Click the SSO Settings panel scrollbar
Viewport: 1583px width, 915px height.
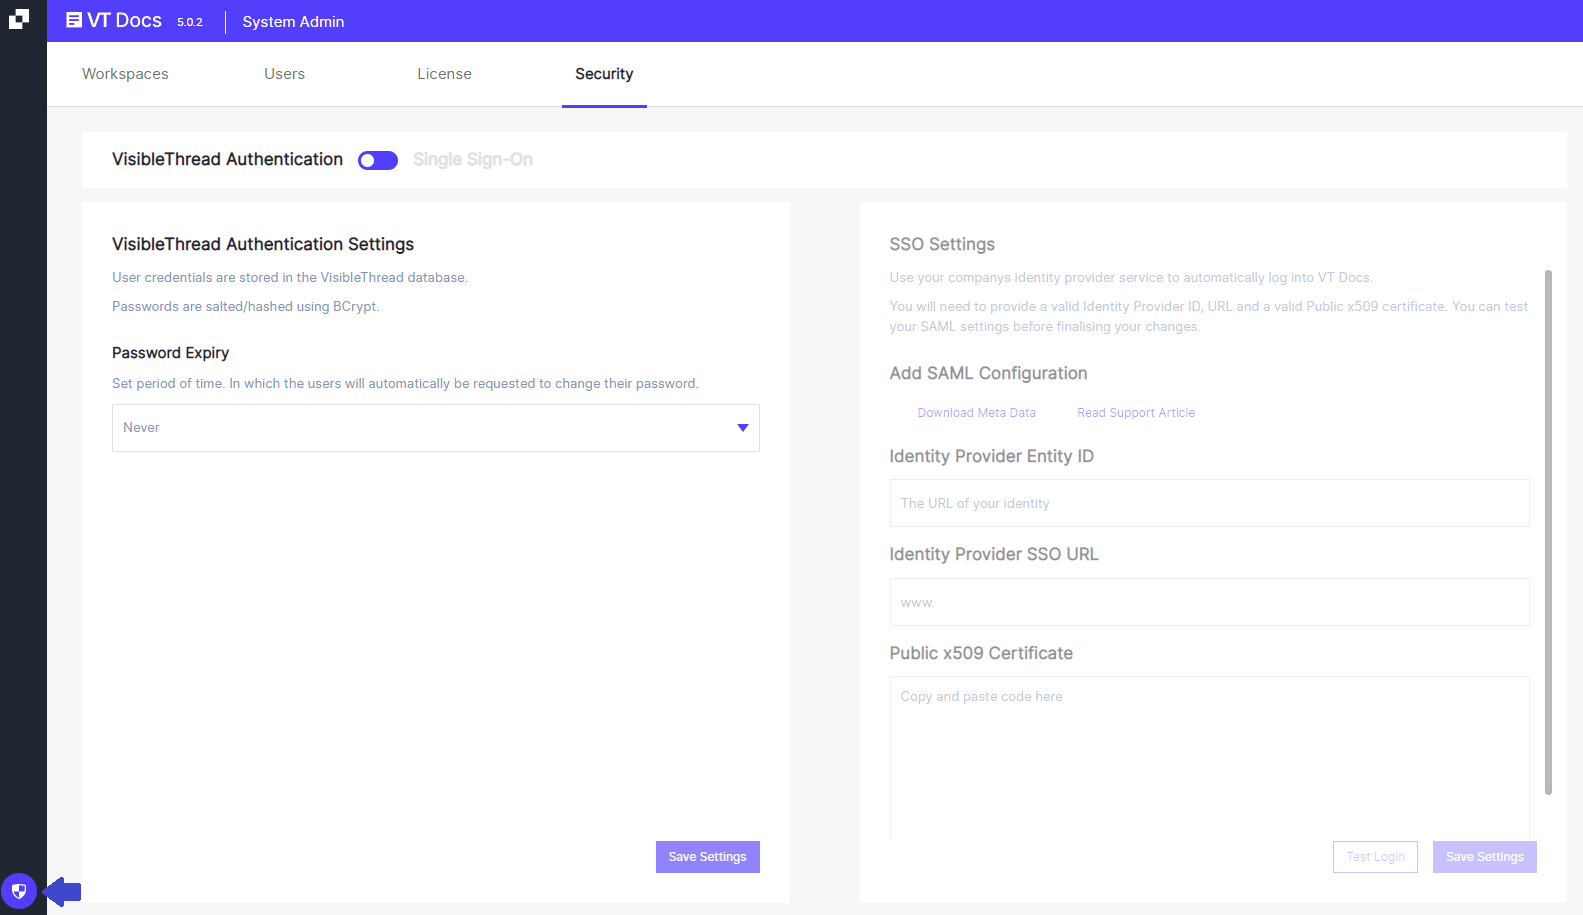point(1548,532)
